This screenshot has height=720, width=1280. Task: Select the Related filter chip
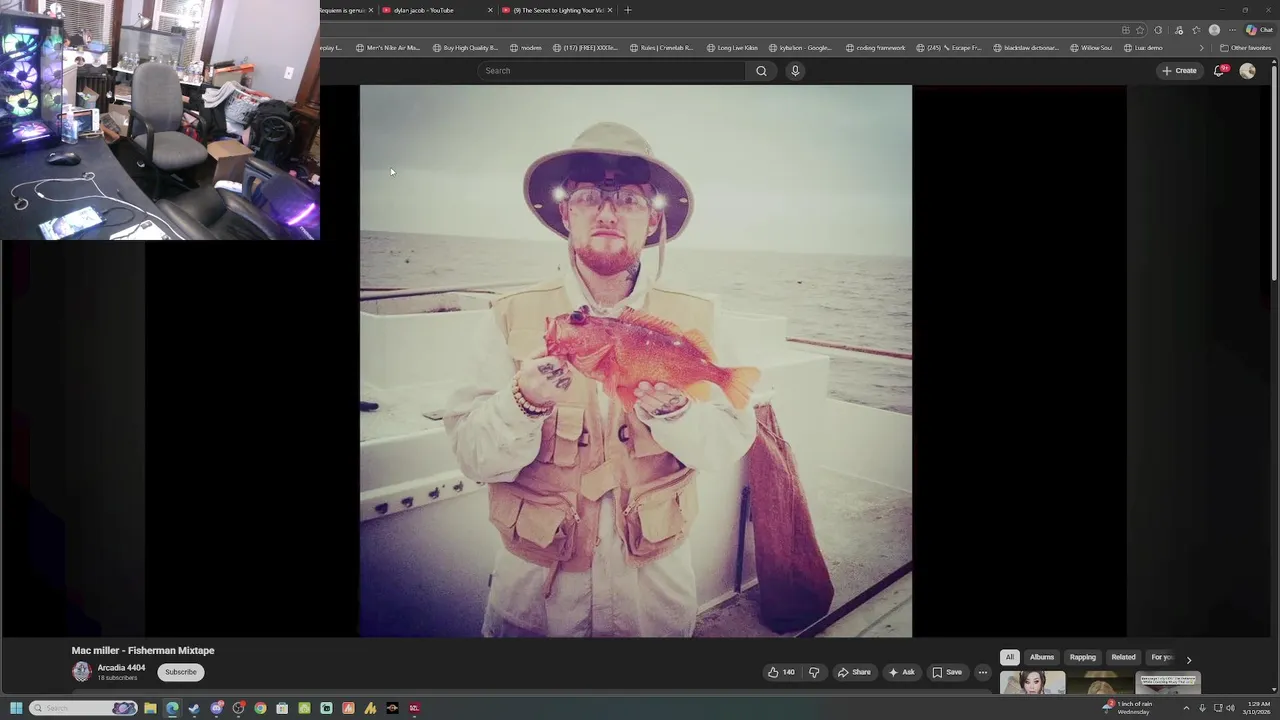1124,657
